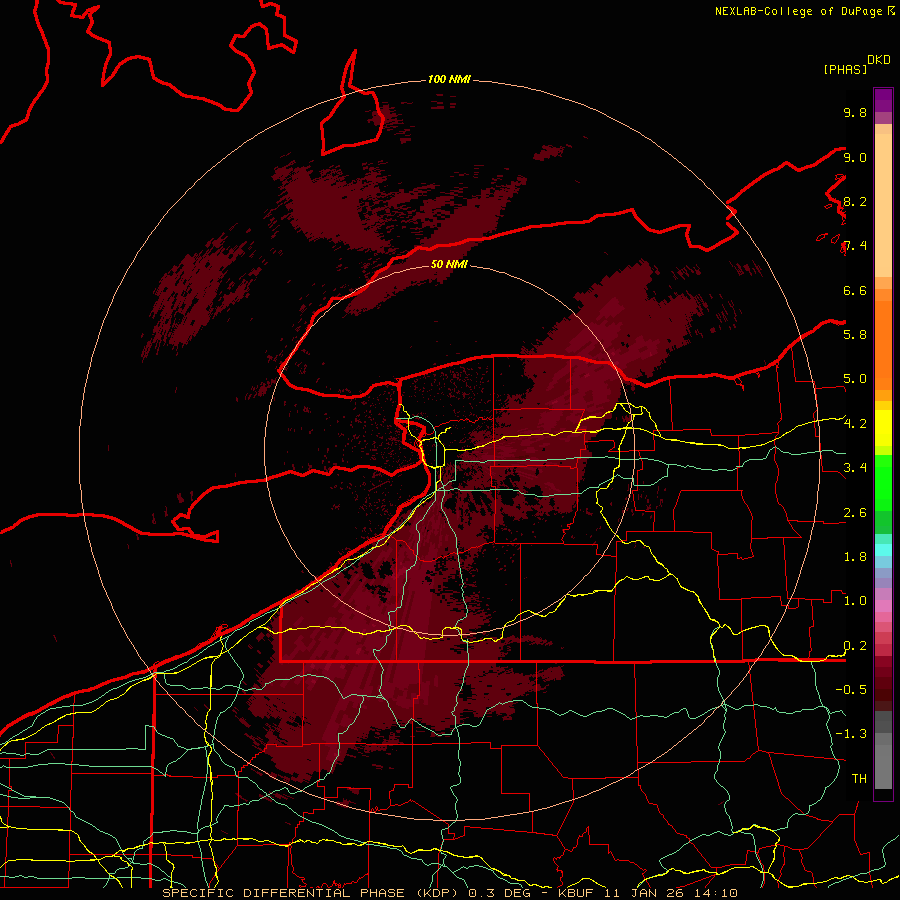The image size is (900, 900).
Task: Click the 8.2 color scale value
Action: point(855,201)
